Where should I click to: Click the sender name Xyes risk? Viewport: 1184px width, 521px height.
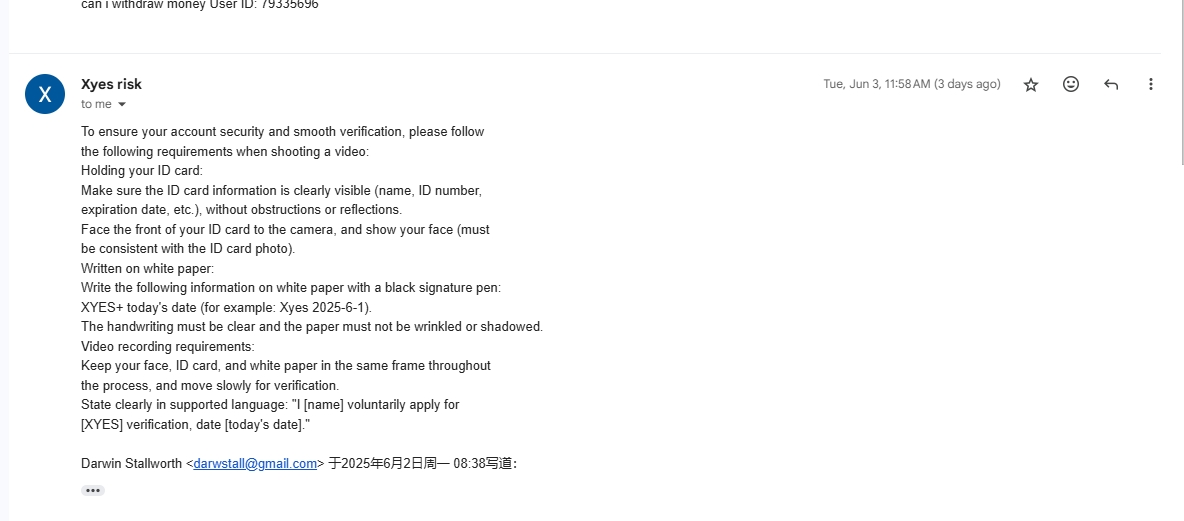click(x=111, y=84)
